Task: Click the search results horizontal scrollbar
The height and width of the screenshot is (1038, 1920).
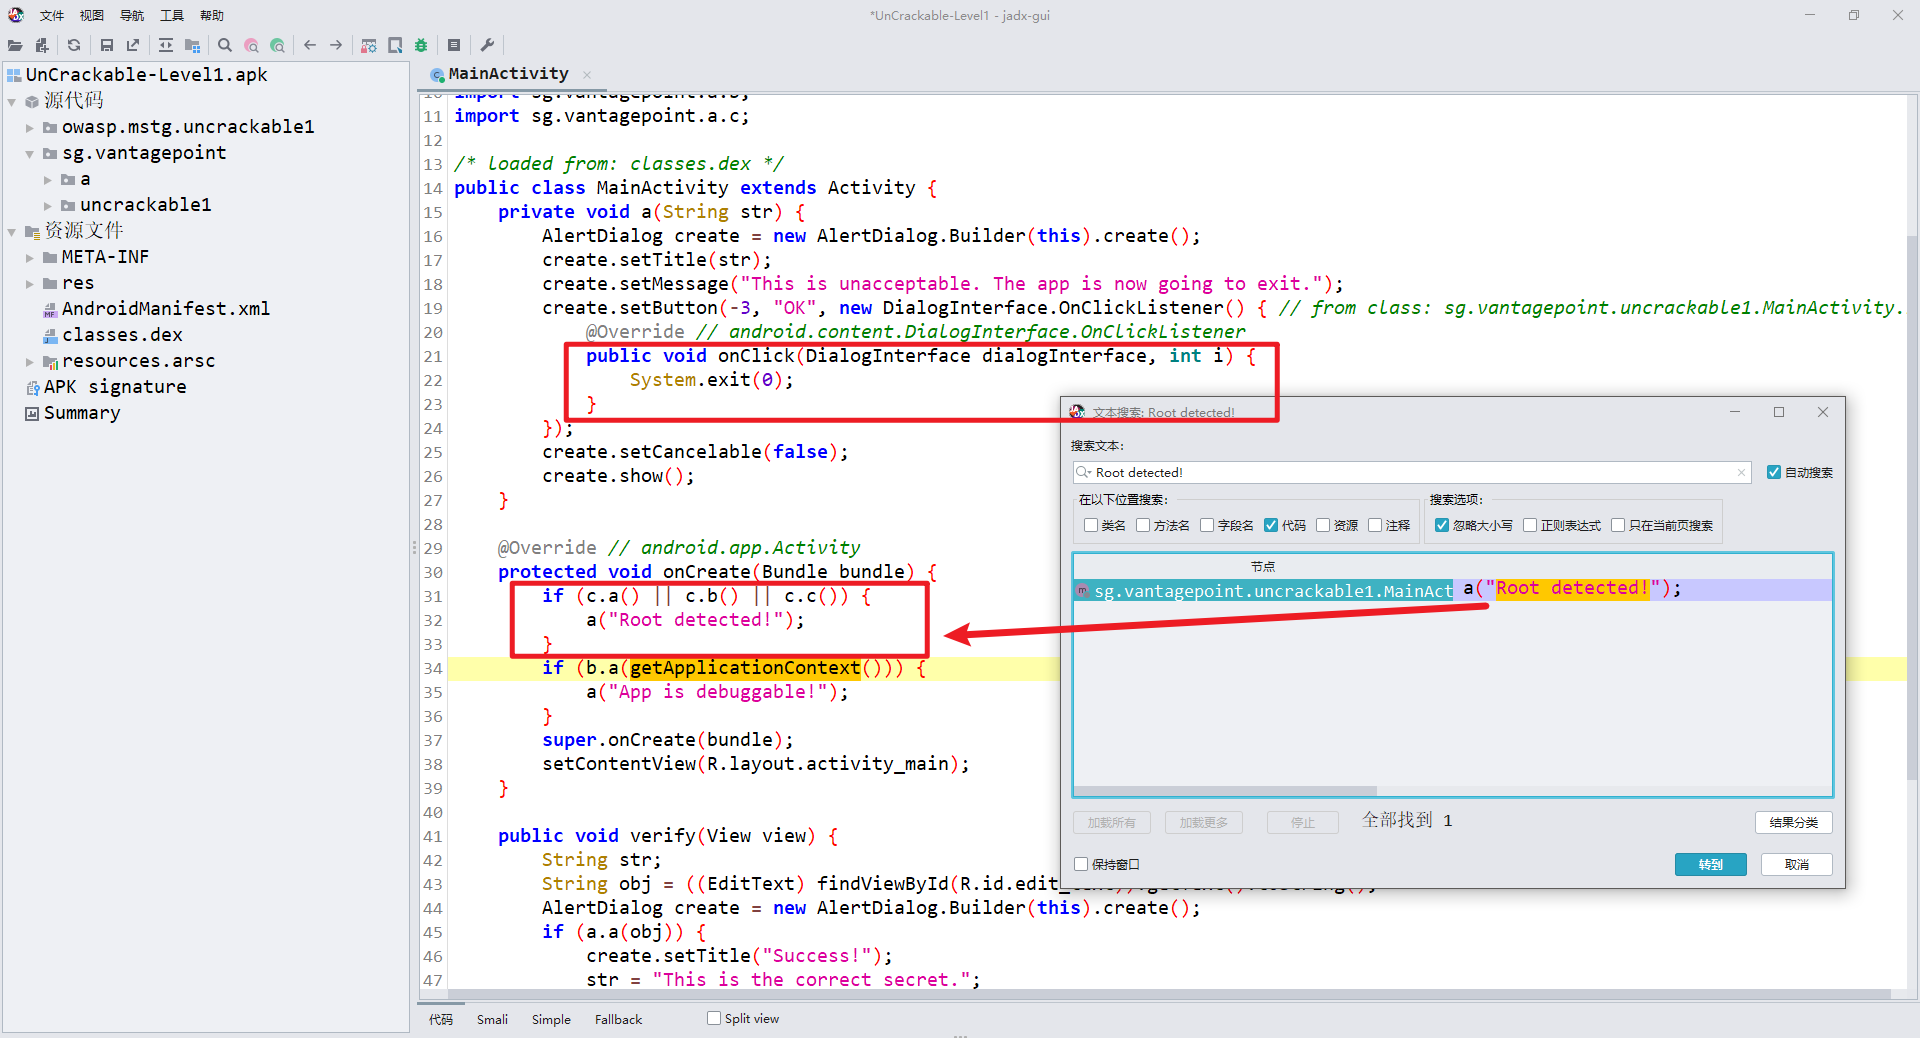Action: point(1225,791)
